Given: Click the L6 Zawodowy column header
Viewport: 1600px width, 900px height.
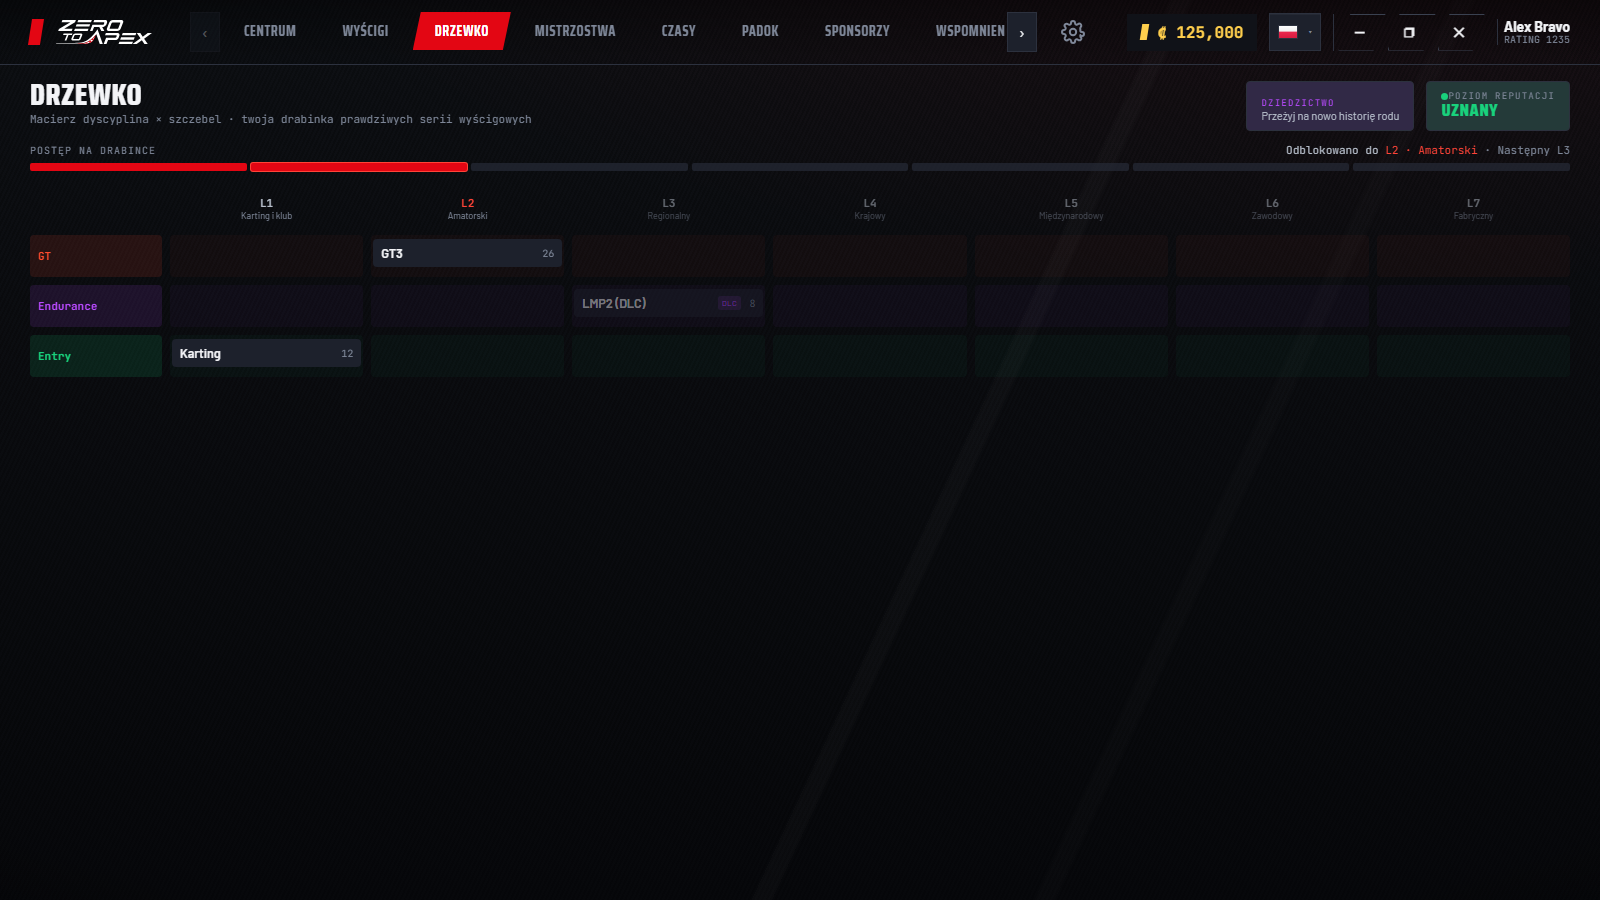Looking at the screenshot, I should click(x=1272, y=209).
